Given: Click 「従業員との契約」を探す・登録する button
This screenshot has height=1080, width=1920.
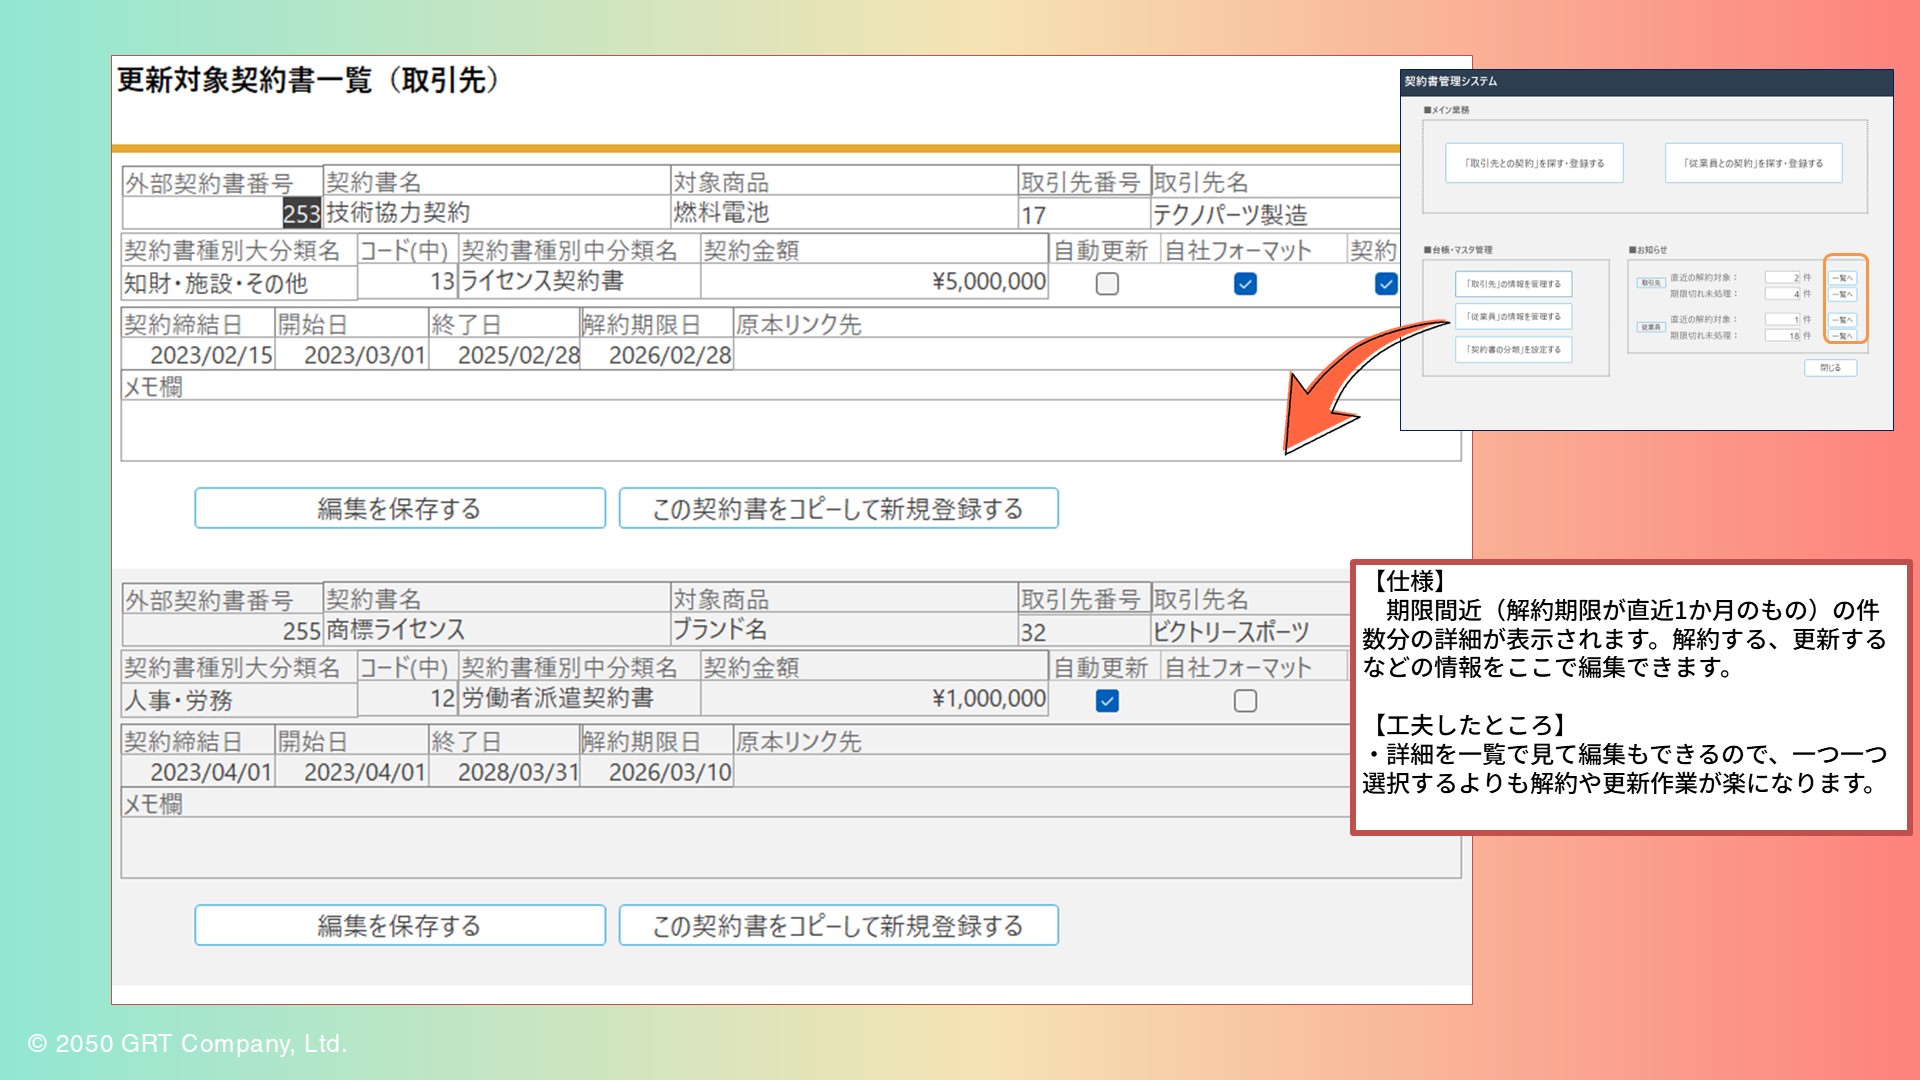Looking at the screenshot, I should (1753, 163).
